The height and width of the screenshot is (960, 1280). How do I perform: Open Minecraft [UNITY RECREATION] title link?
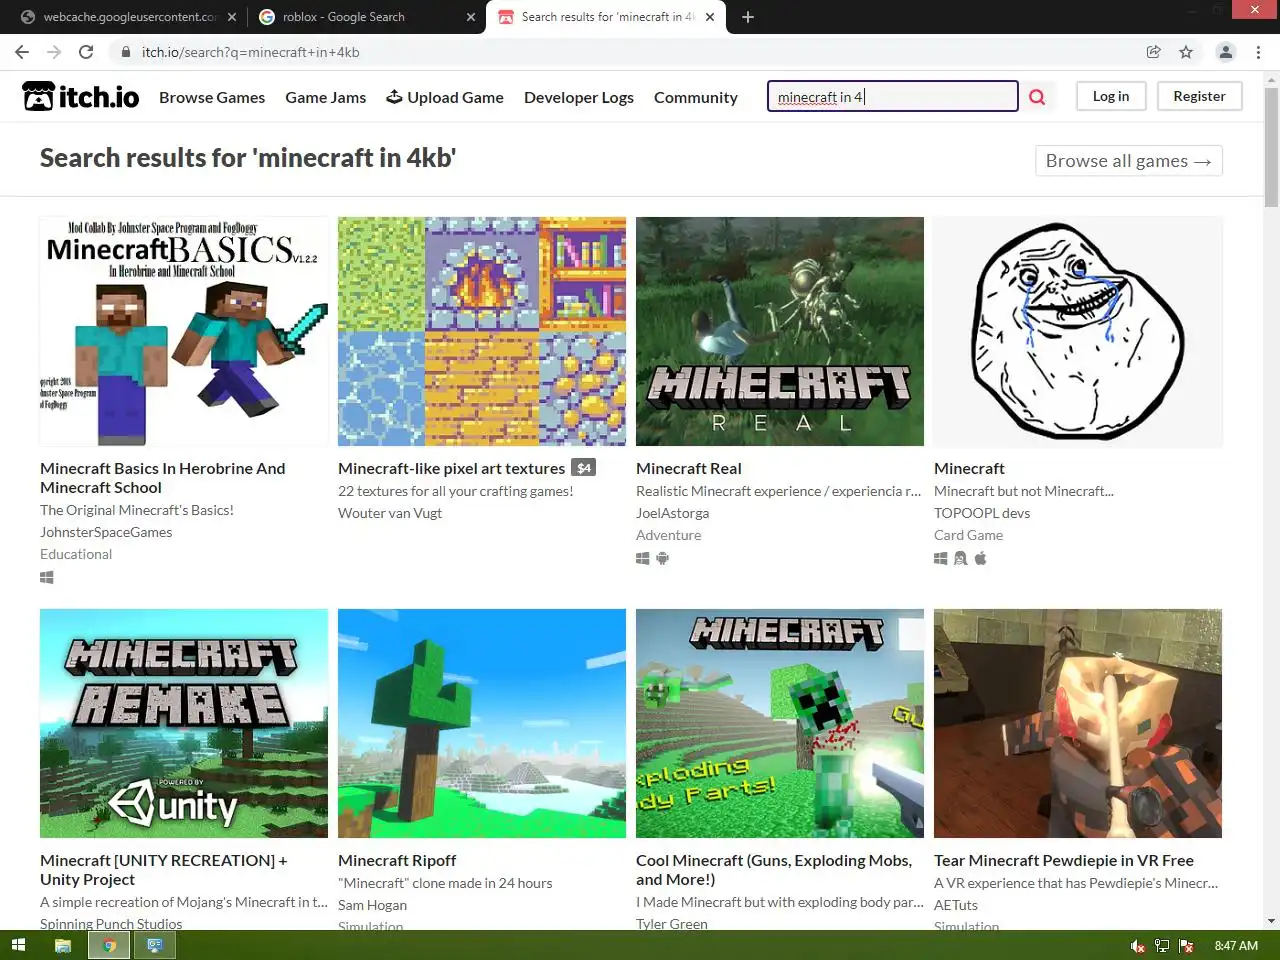164,870
